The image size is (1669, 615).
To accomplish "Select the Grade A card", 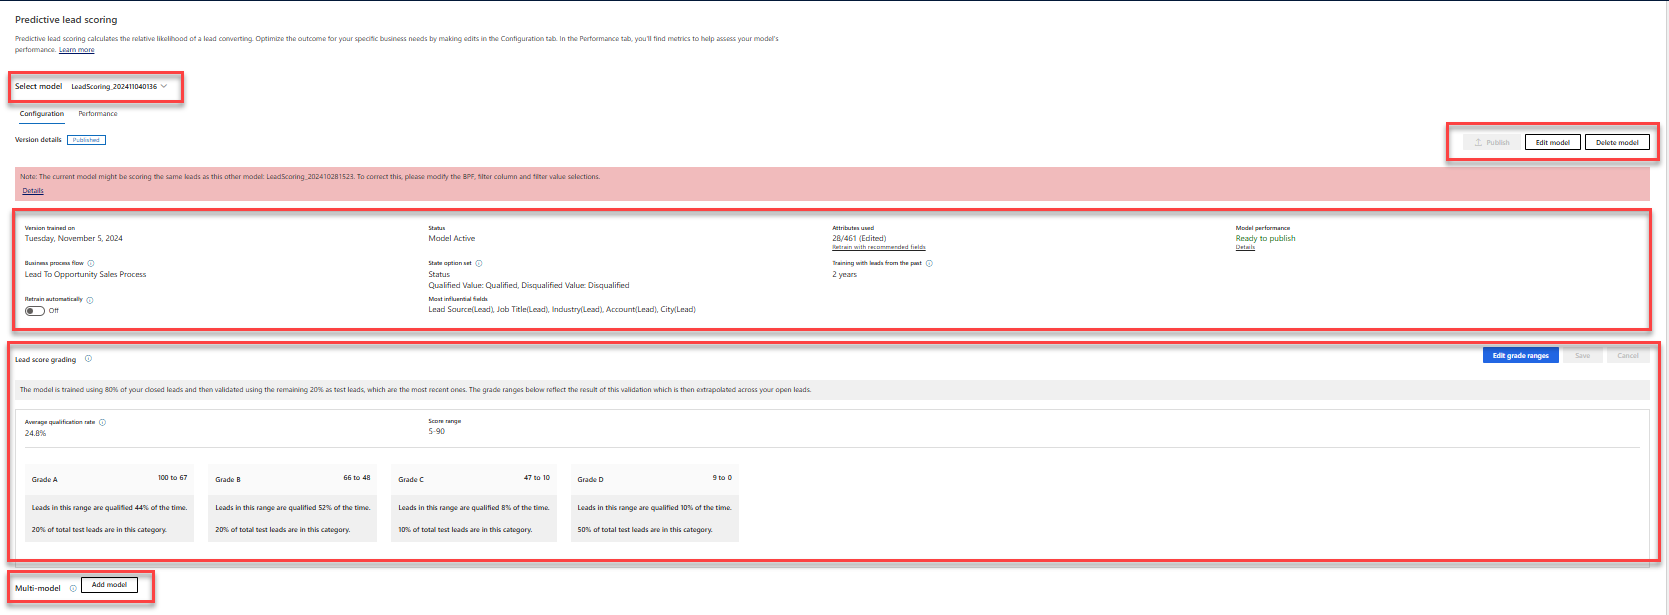I will (109, 503).
